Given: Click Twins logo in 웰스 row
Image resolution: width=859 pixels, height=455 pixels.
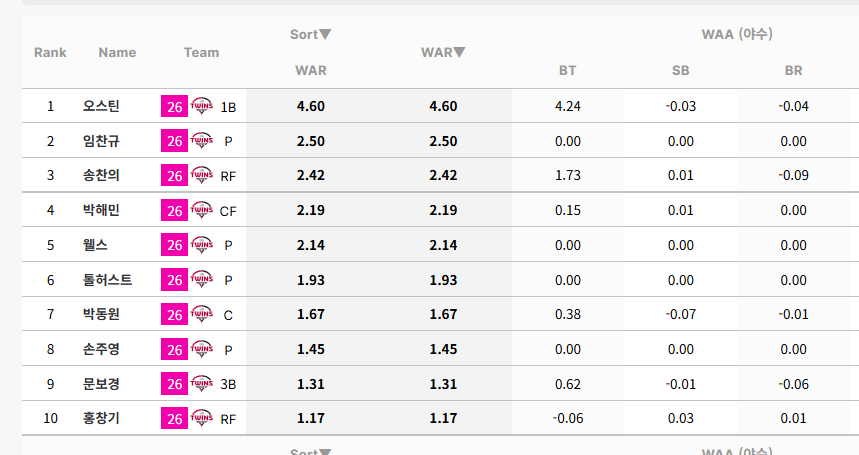Looking at the screenshot, I should coord(201,245).
